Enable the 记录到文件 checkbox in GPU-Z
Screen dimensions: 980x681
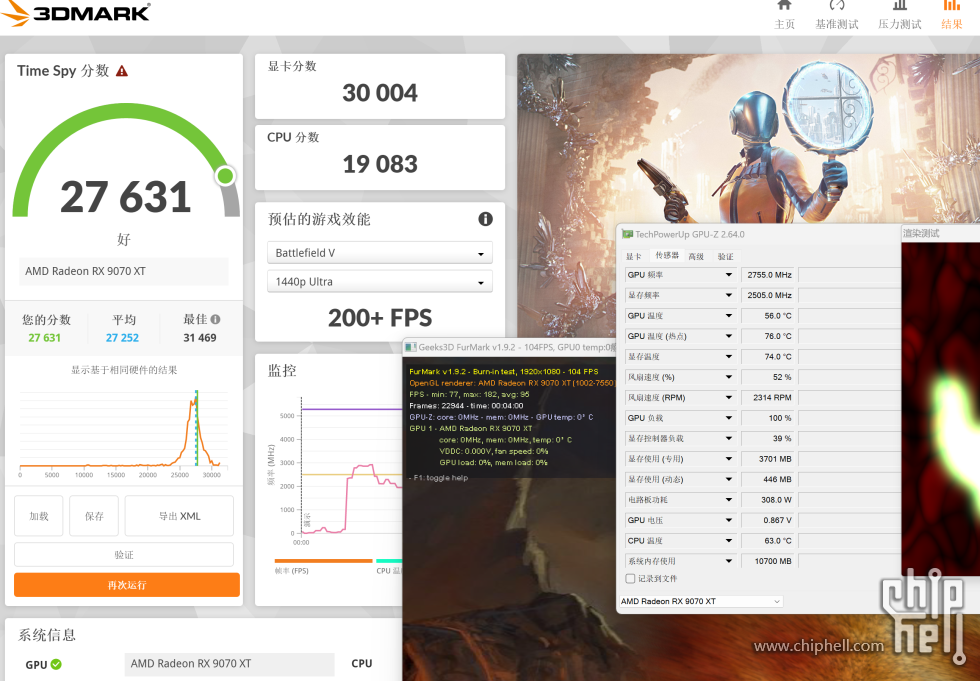pos(630,579)
